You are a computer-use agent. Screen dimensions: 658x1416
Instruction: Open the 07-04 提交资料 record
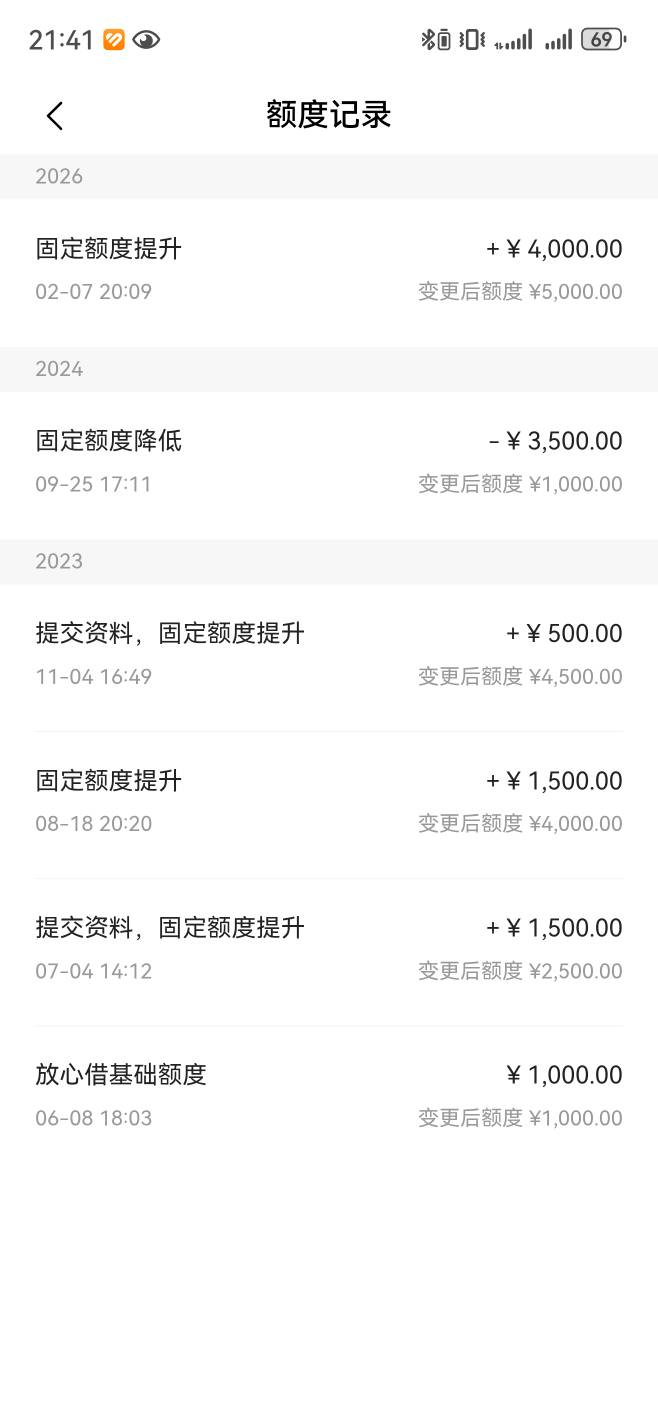click(329, 948)
